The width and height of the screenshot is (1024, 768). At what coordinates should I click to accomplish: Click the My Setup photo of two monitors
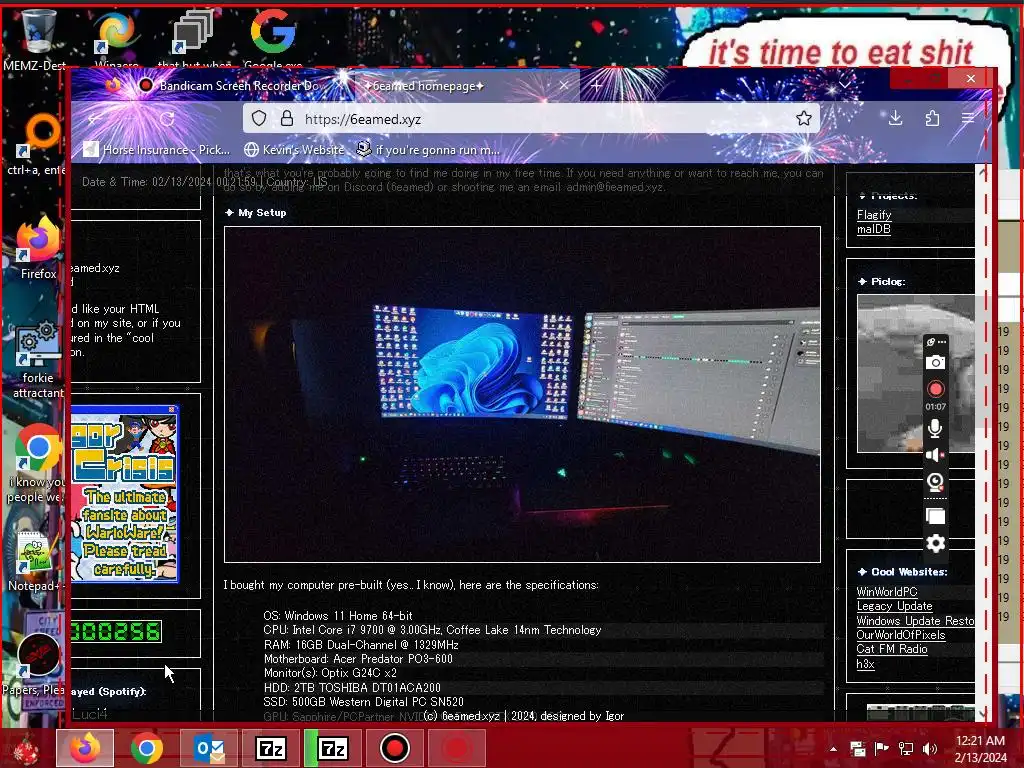(522, 394)
